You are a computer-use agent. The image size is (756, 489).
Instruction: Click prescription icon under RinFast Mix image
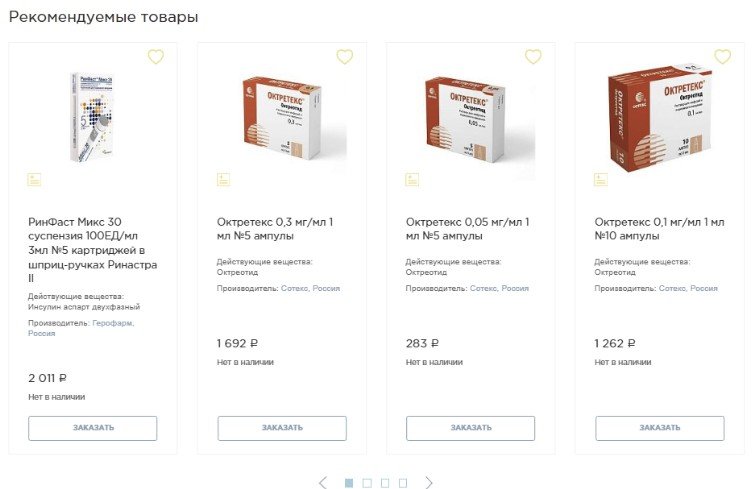pyautogui.click(x=35, y=179)
